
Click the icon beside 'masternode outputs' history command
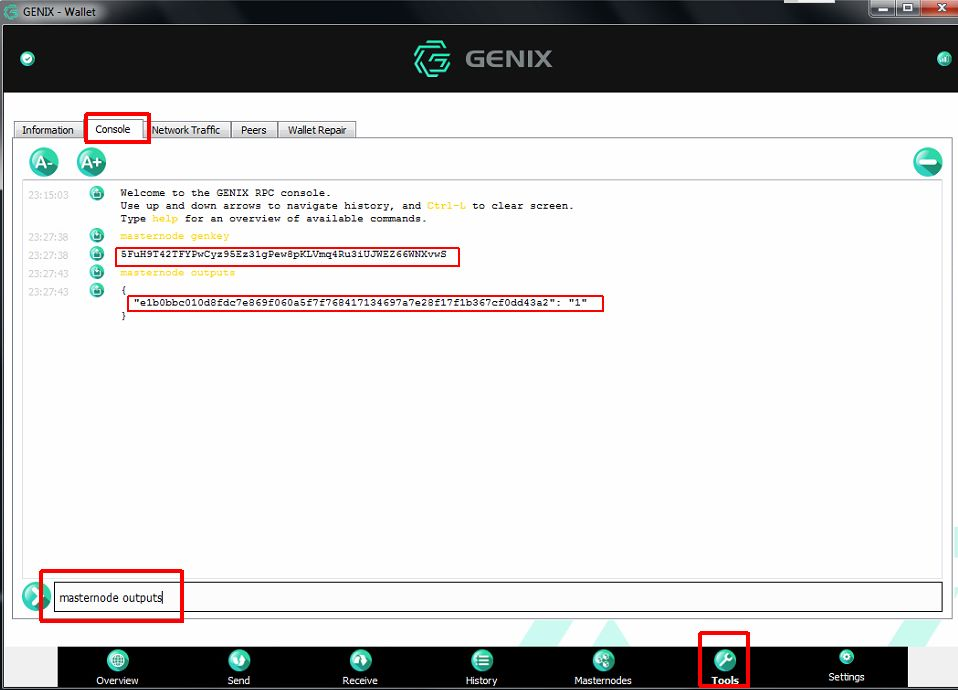point(97,271)
